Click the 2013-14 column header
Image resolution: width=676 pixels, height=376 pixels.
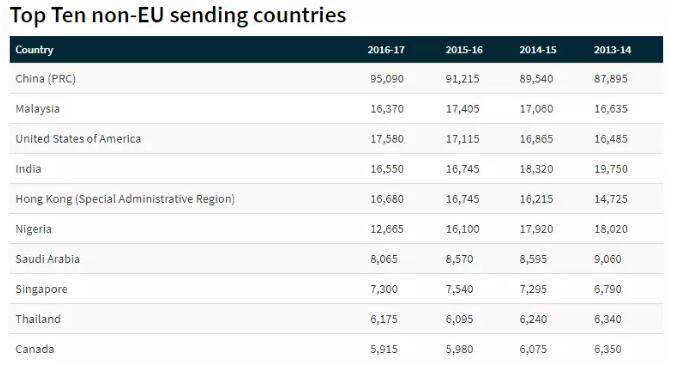613,50
